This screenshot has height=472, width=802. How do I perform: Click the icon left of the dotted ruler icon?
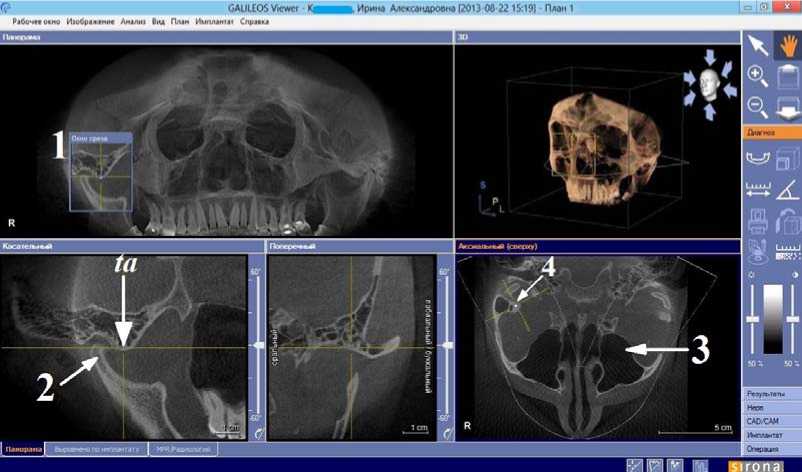[x=758, y=252]
